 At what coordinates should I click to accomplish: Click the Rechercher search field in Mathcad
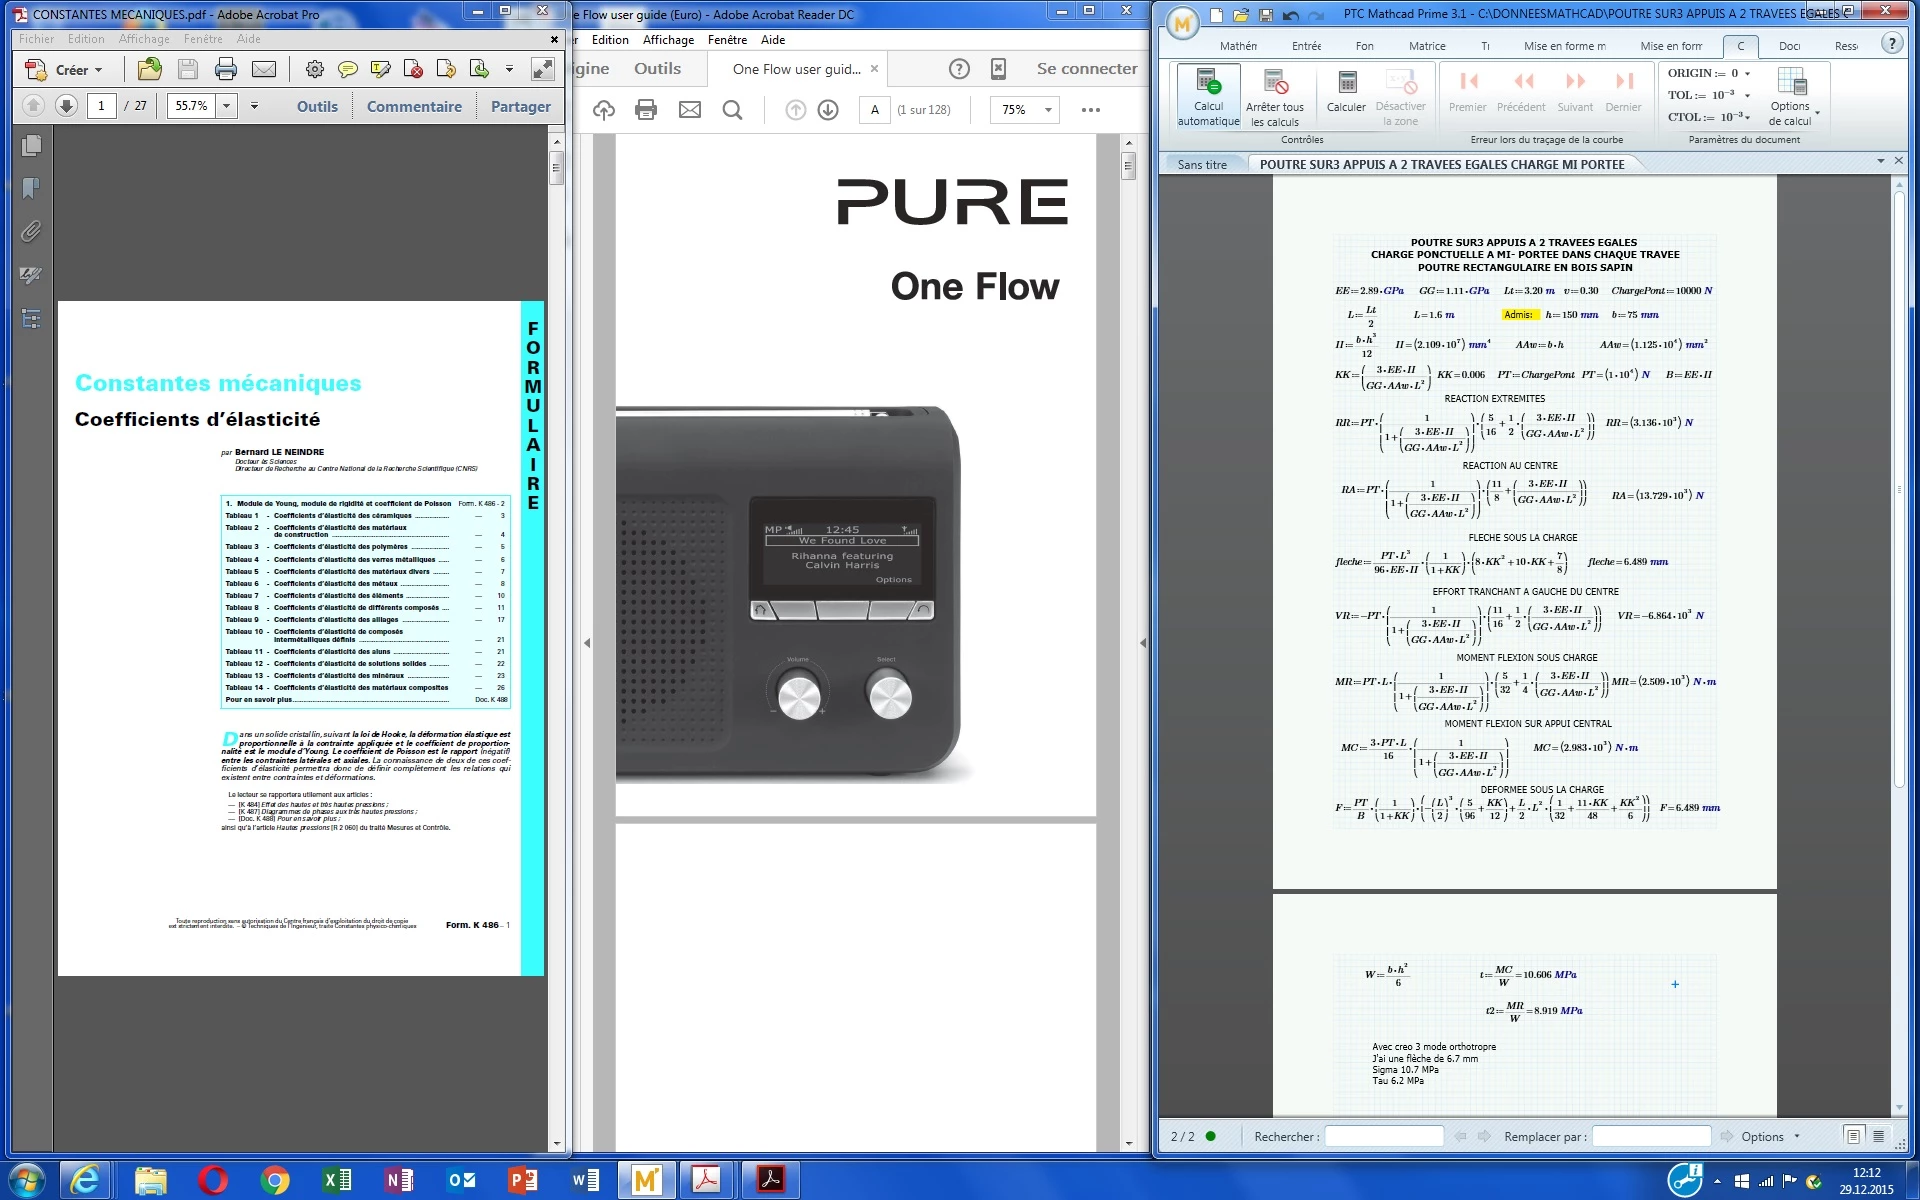[1384, 1137]
